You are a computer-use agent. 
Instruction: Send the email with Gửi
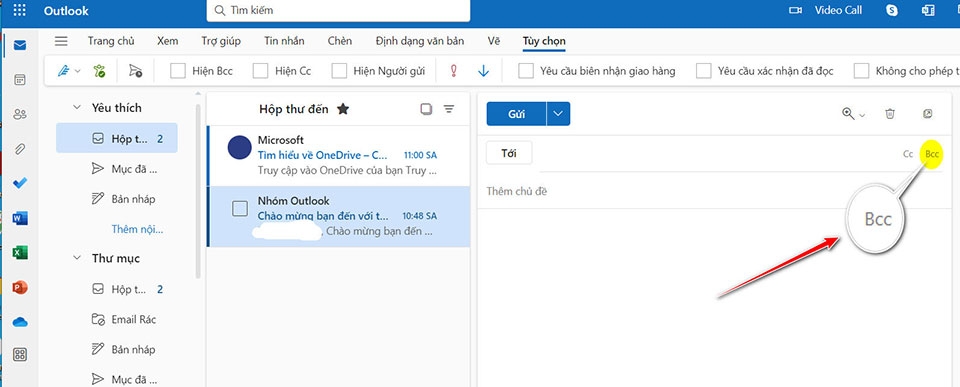[x=517, y=114]
